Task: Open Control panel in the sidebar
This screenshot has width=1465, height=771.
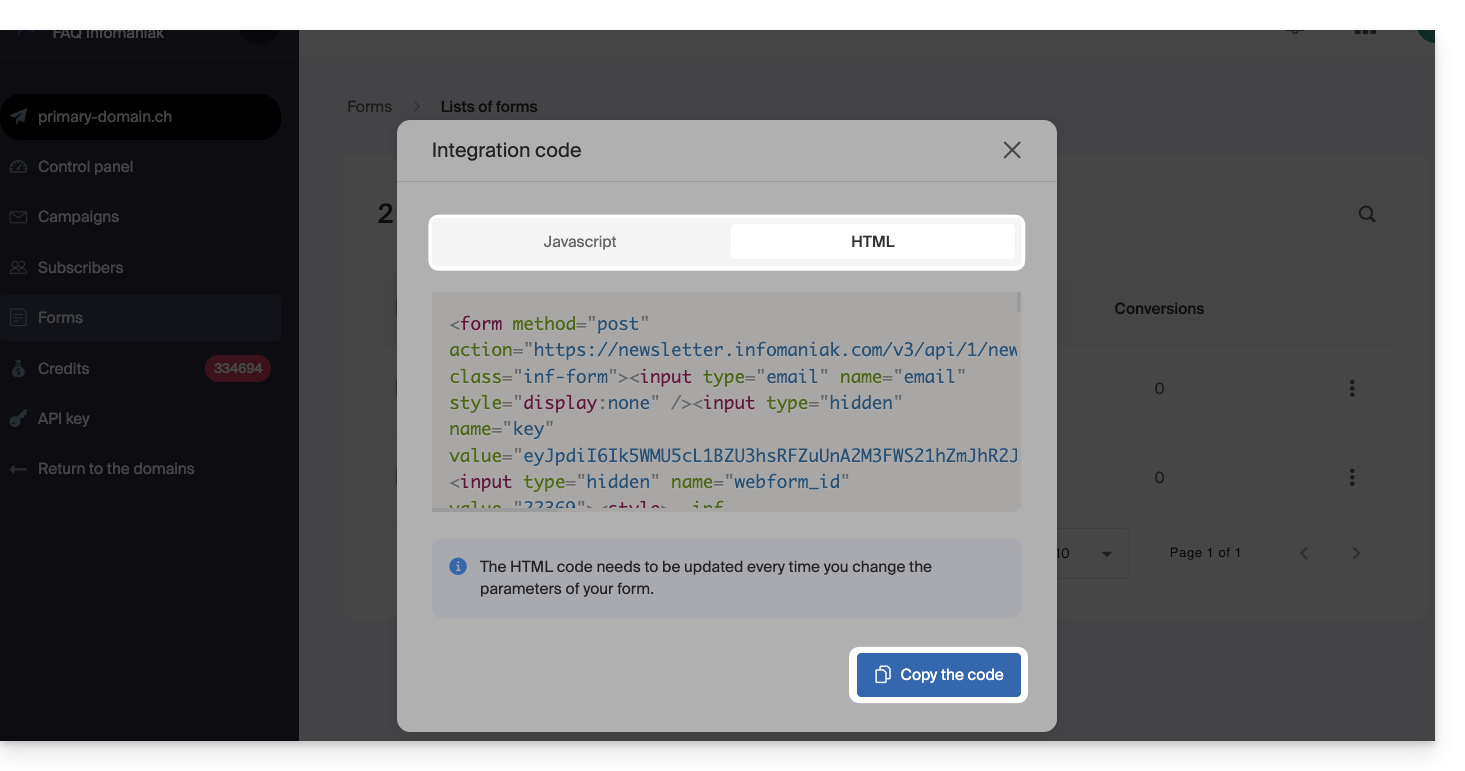Action: pos(85,167)
